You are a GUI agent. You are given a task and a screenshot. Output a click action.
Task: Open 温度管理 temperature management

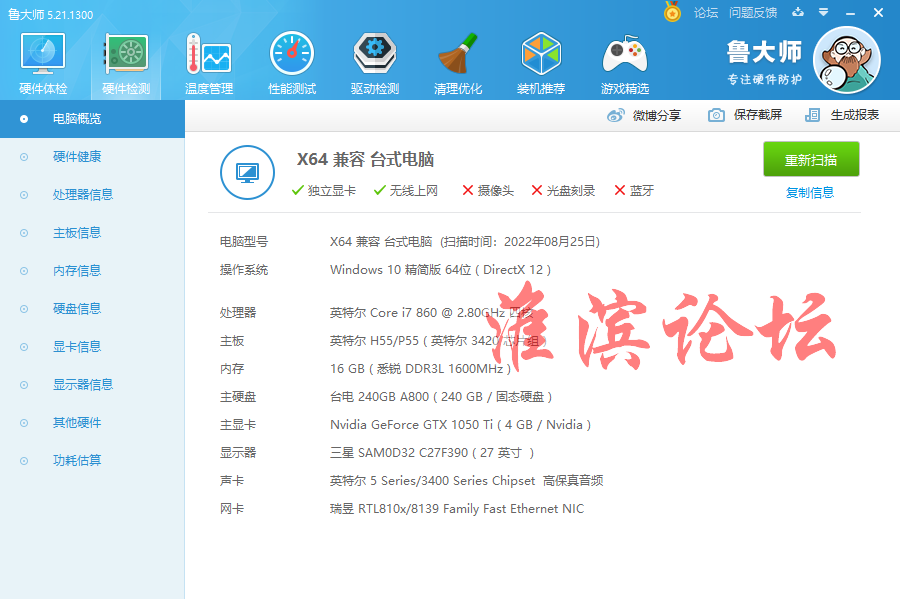click(x=209, y=63)
